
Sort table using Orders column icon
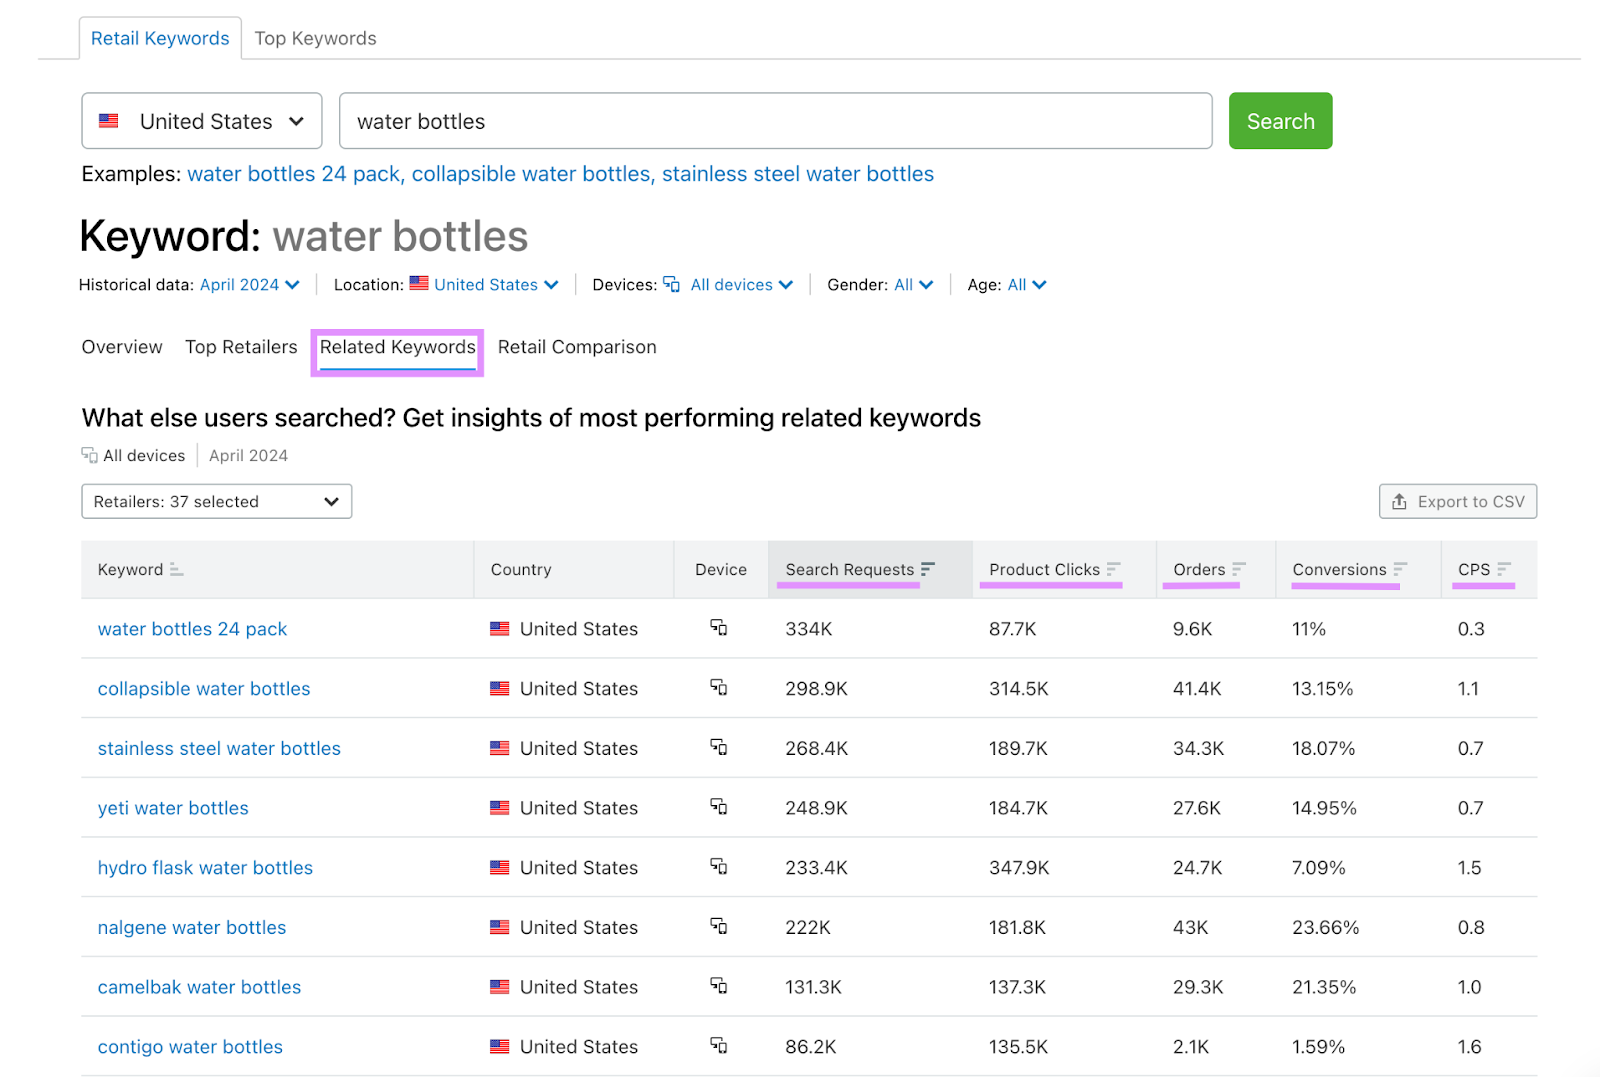point(1239,569)
